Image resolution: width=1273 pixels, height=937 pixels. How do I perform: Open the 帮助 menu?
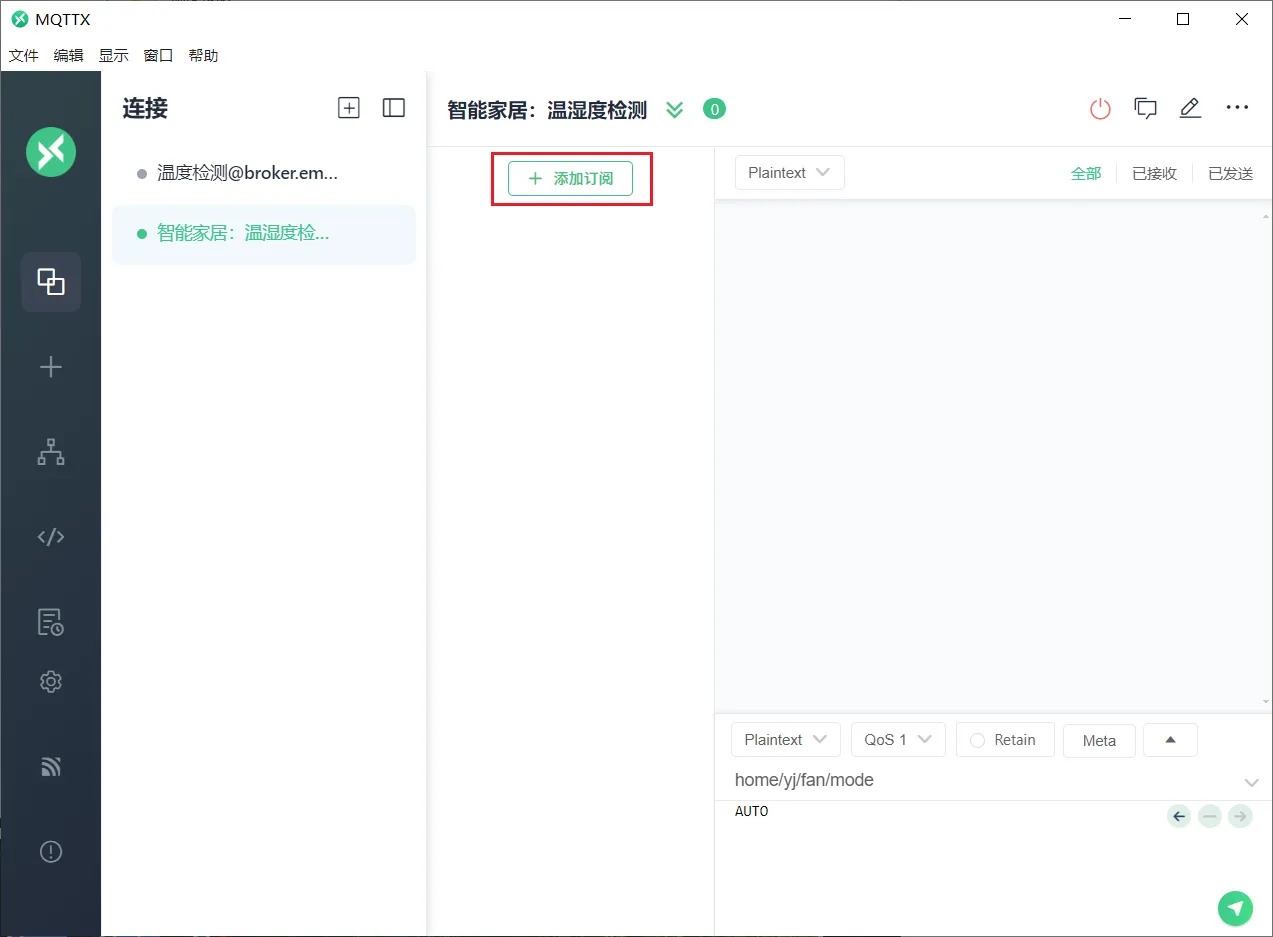(203, 55)
